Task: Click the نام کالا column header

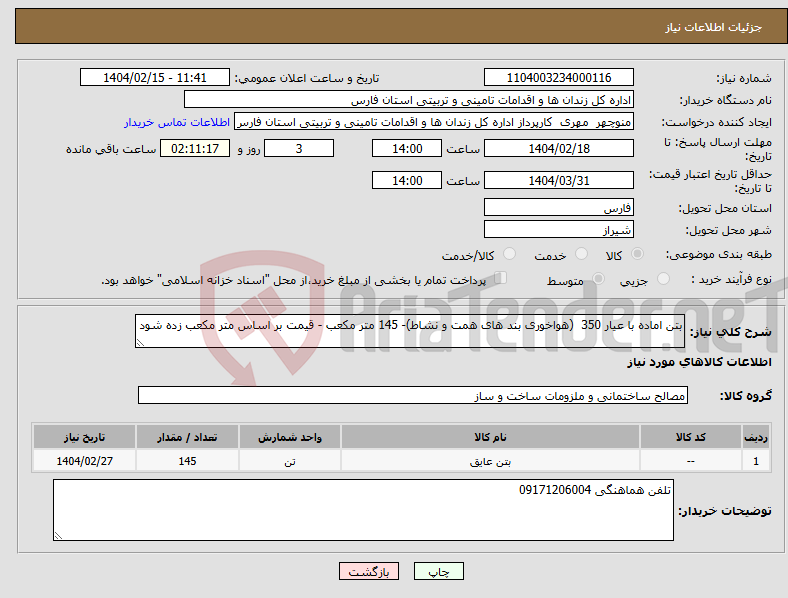Action: [x=490, y=437]
